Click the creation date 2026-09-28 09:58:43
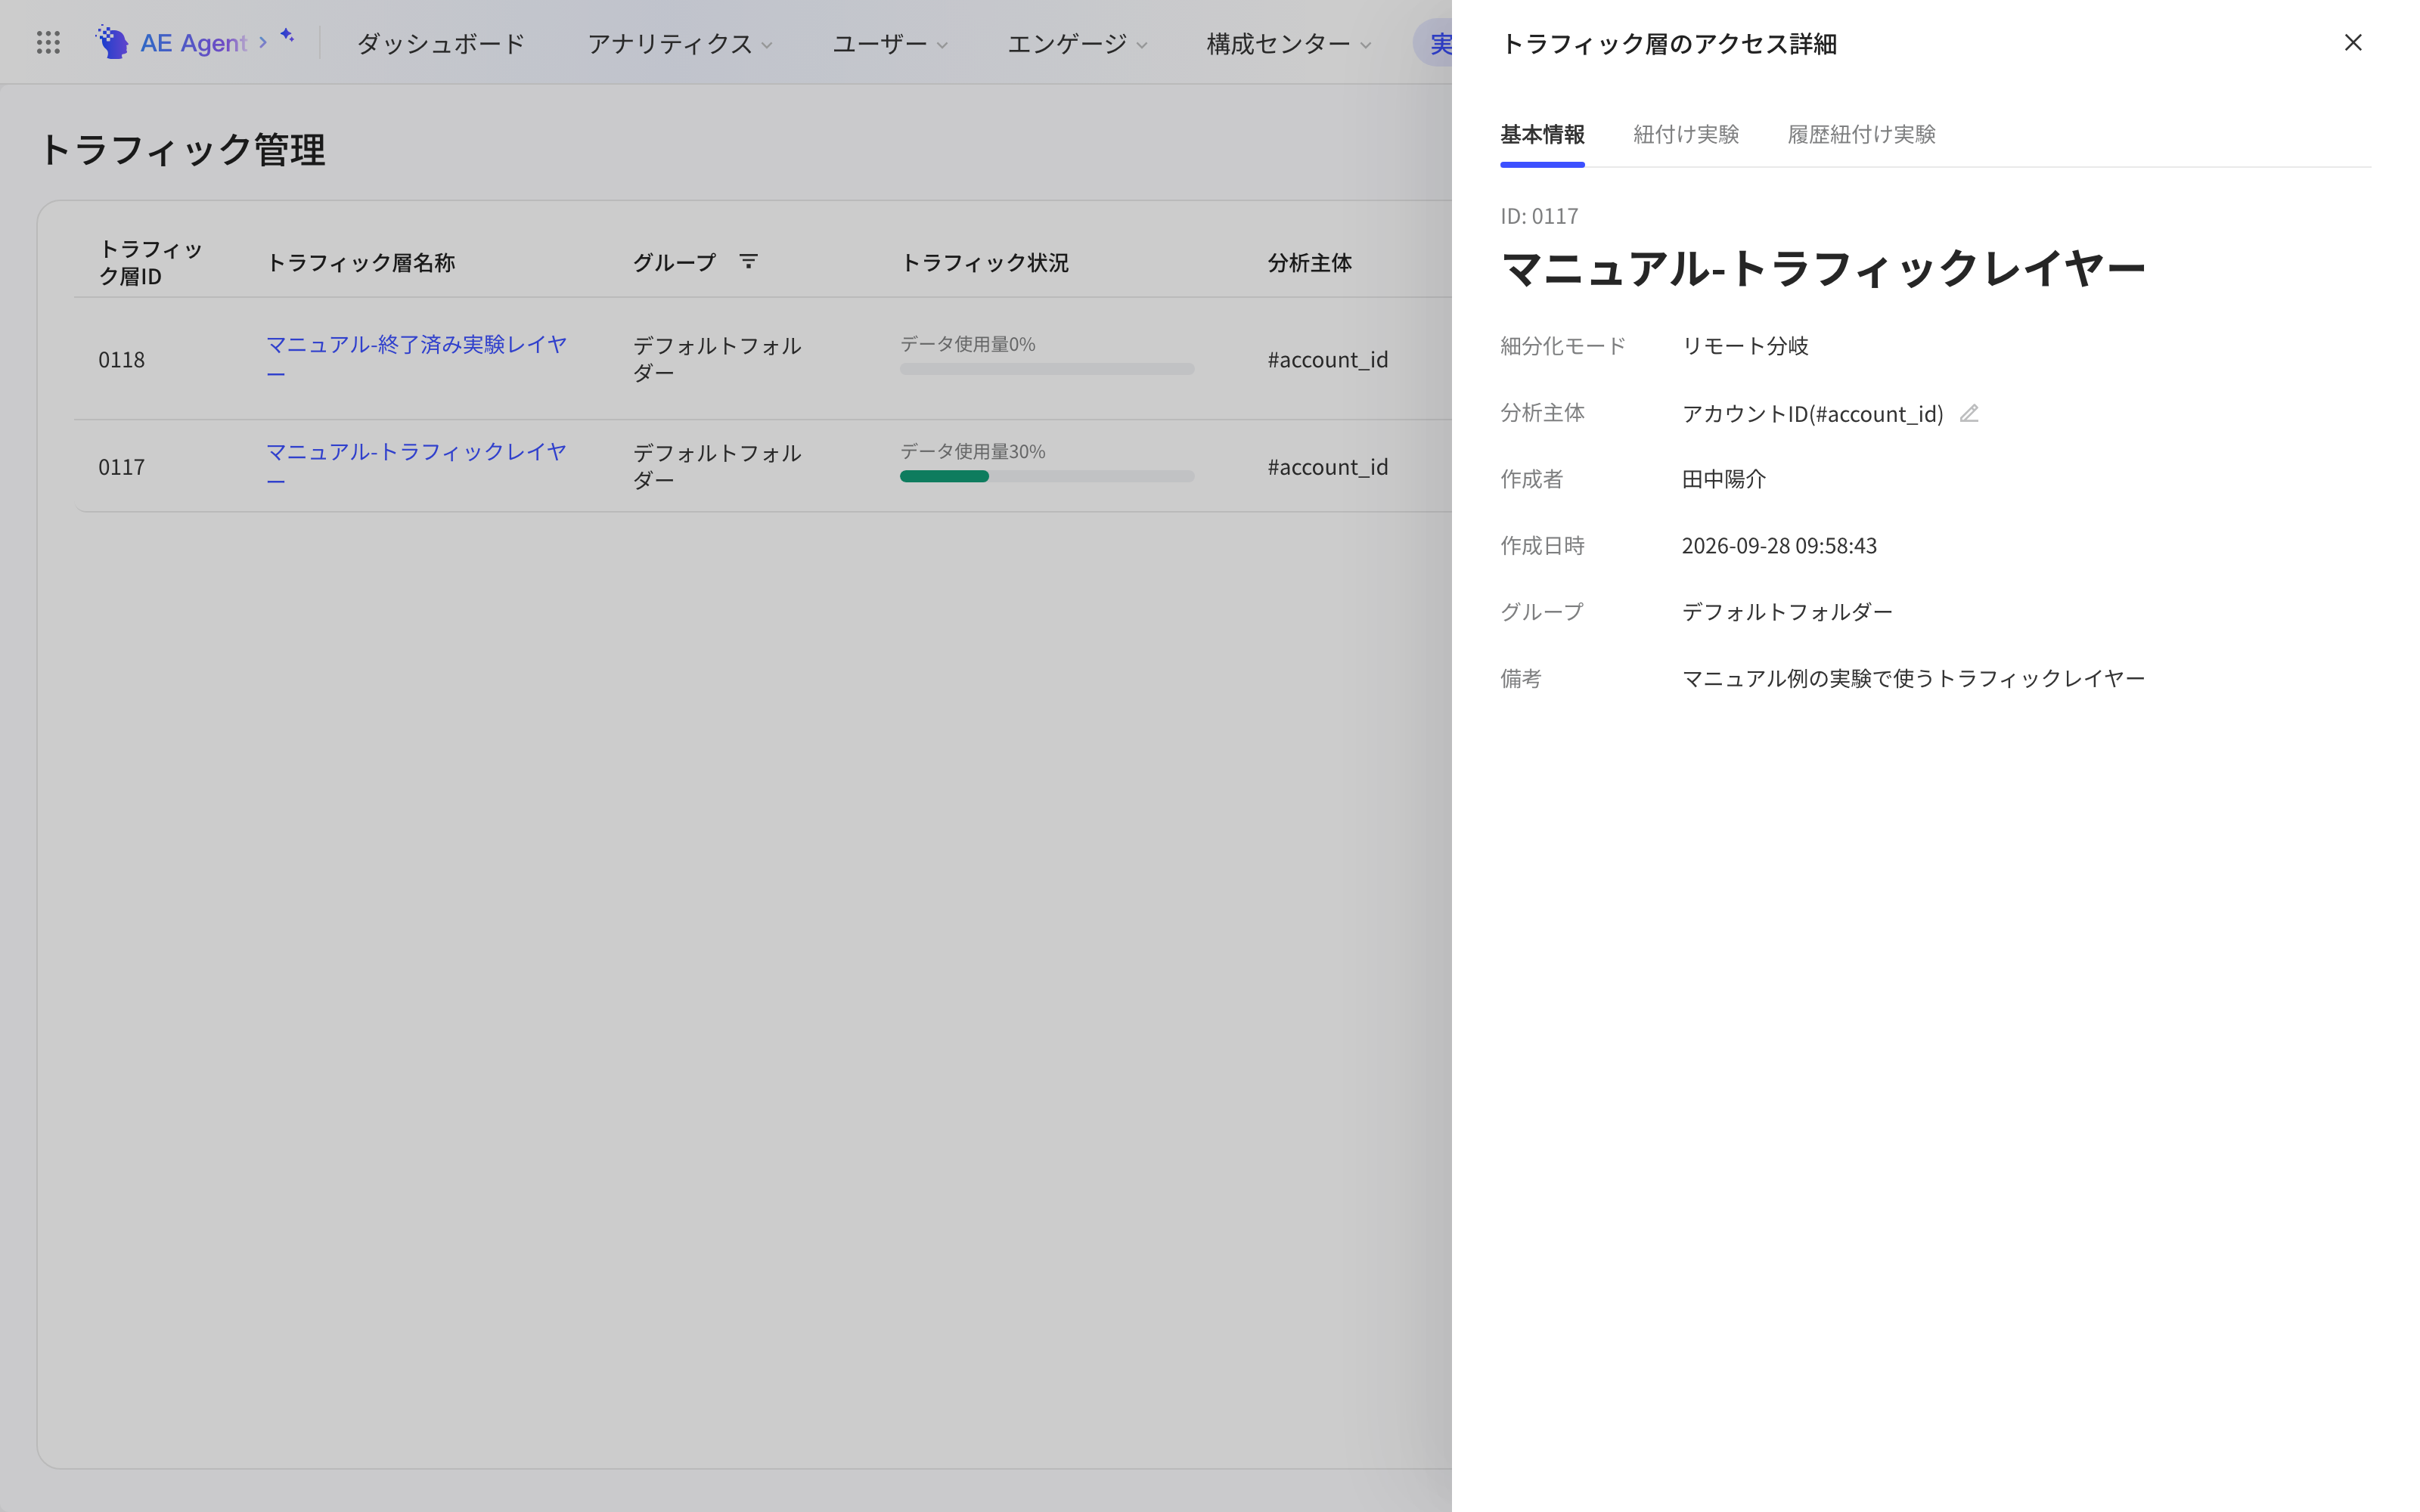2420x1512 pixels. tap(1779, 546)
